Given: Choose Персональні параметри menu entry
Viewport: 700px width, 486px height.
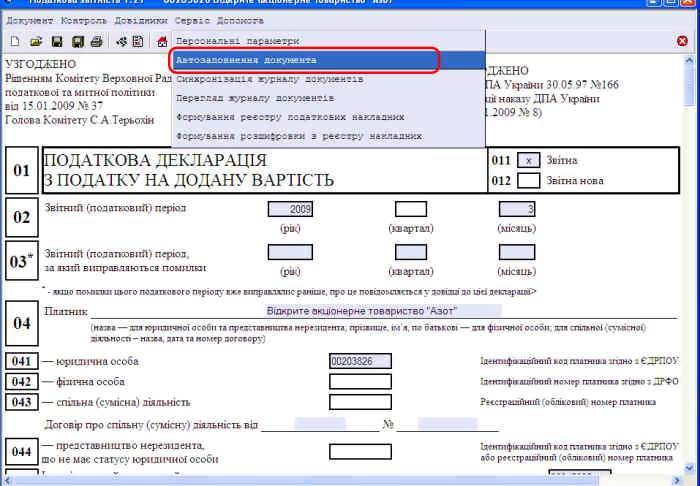Looking at the screenshot, I should 328,41.
